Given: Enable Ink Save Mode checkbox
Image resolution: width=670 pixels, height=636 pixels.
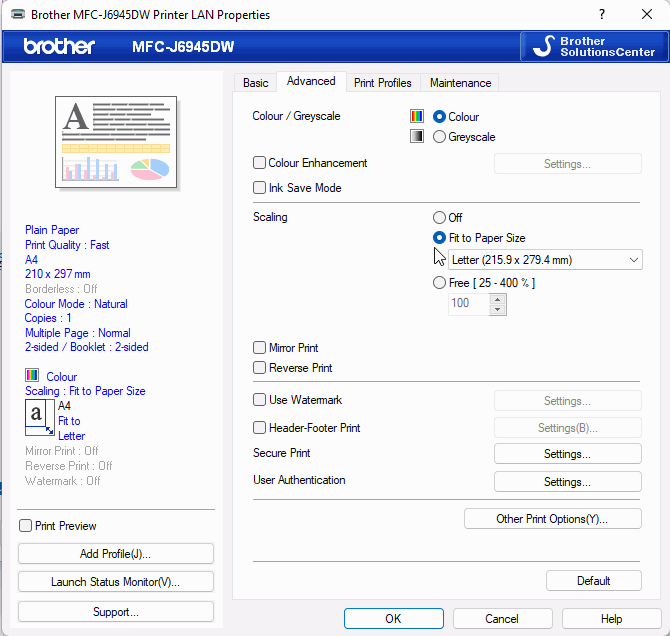Looking at the screenshot, I should (x=259, y=188).
